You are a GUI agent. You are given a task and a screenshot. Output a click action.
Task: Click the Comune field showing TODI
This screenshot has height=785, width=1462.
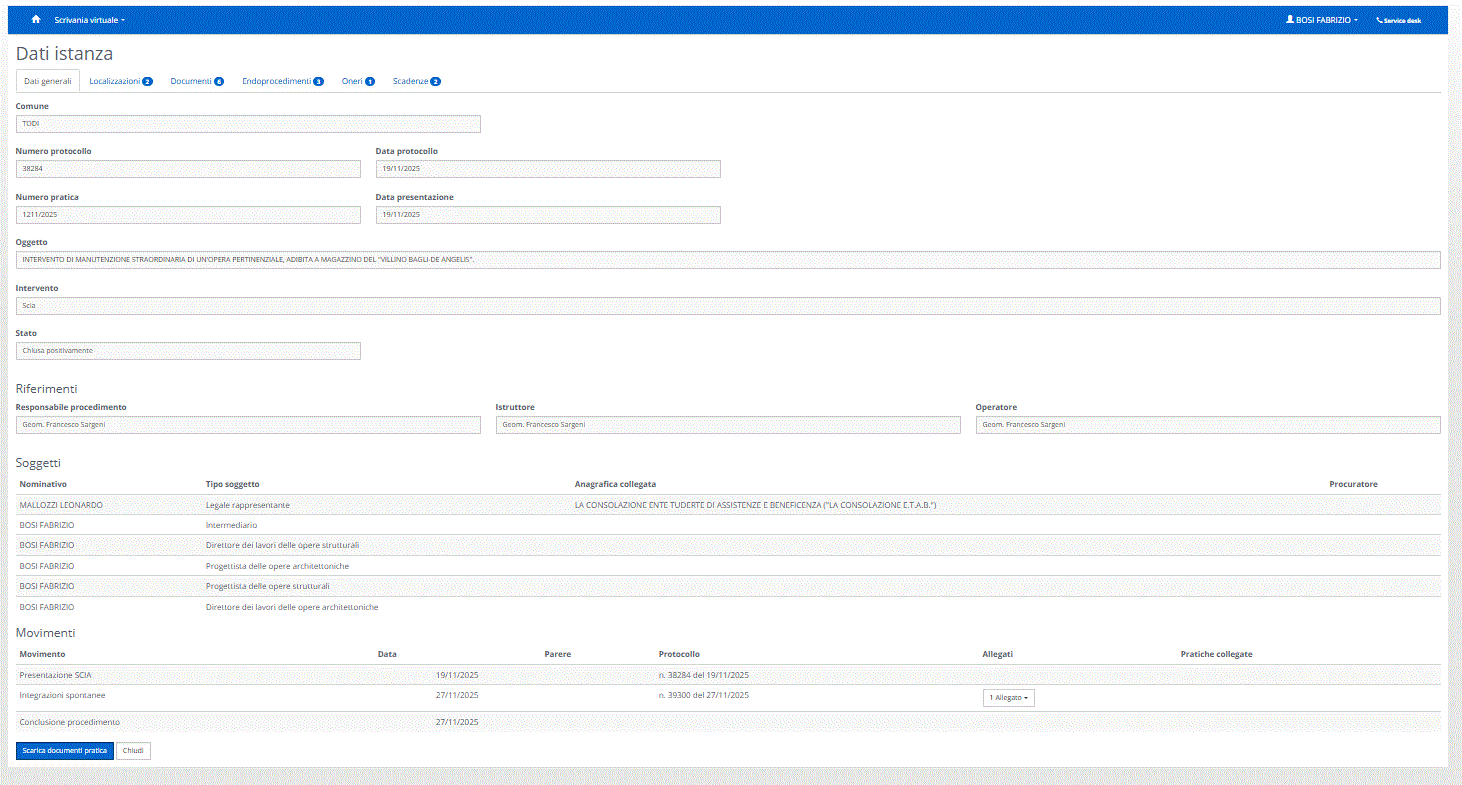[x=248, y=124]
